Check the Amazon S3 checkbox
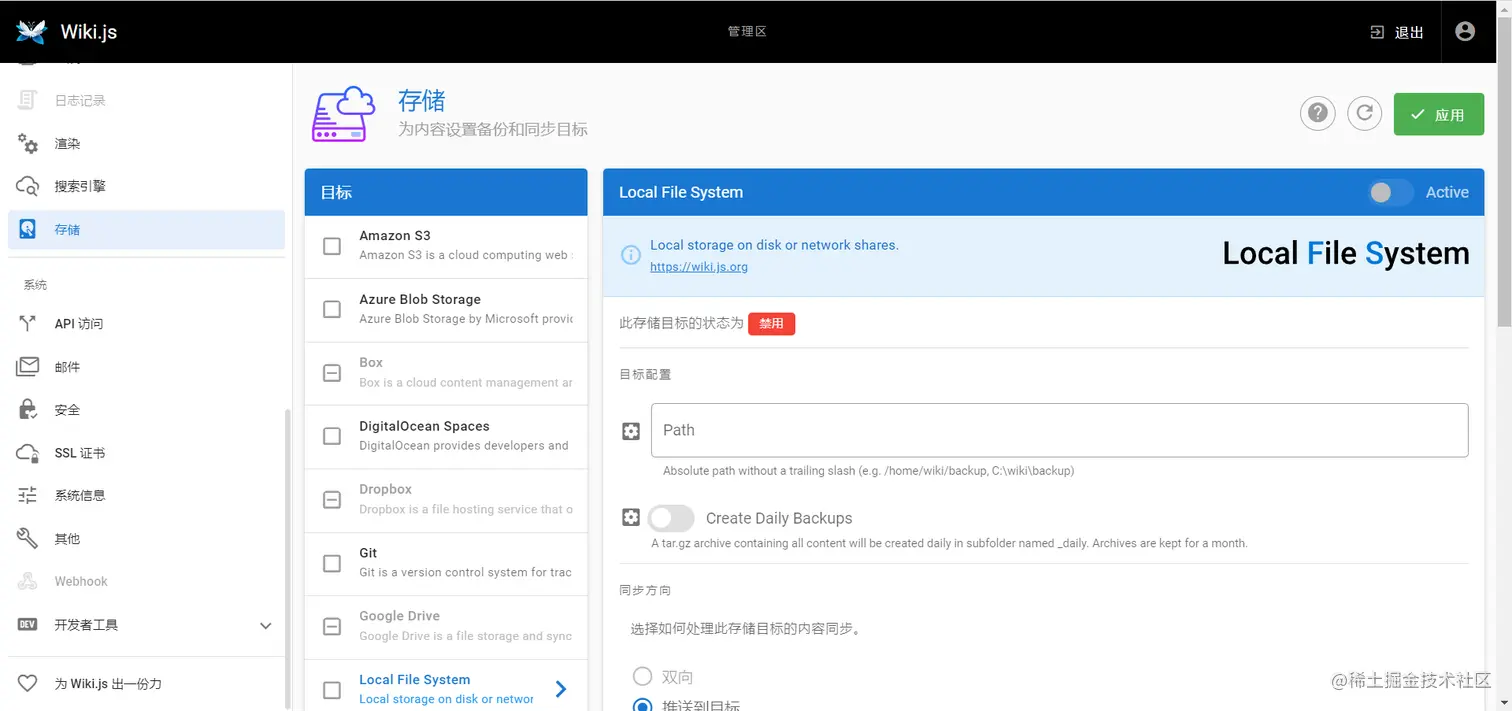 [x=332, y=246]
